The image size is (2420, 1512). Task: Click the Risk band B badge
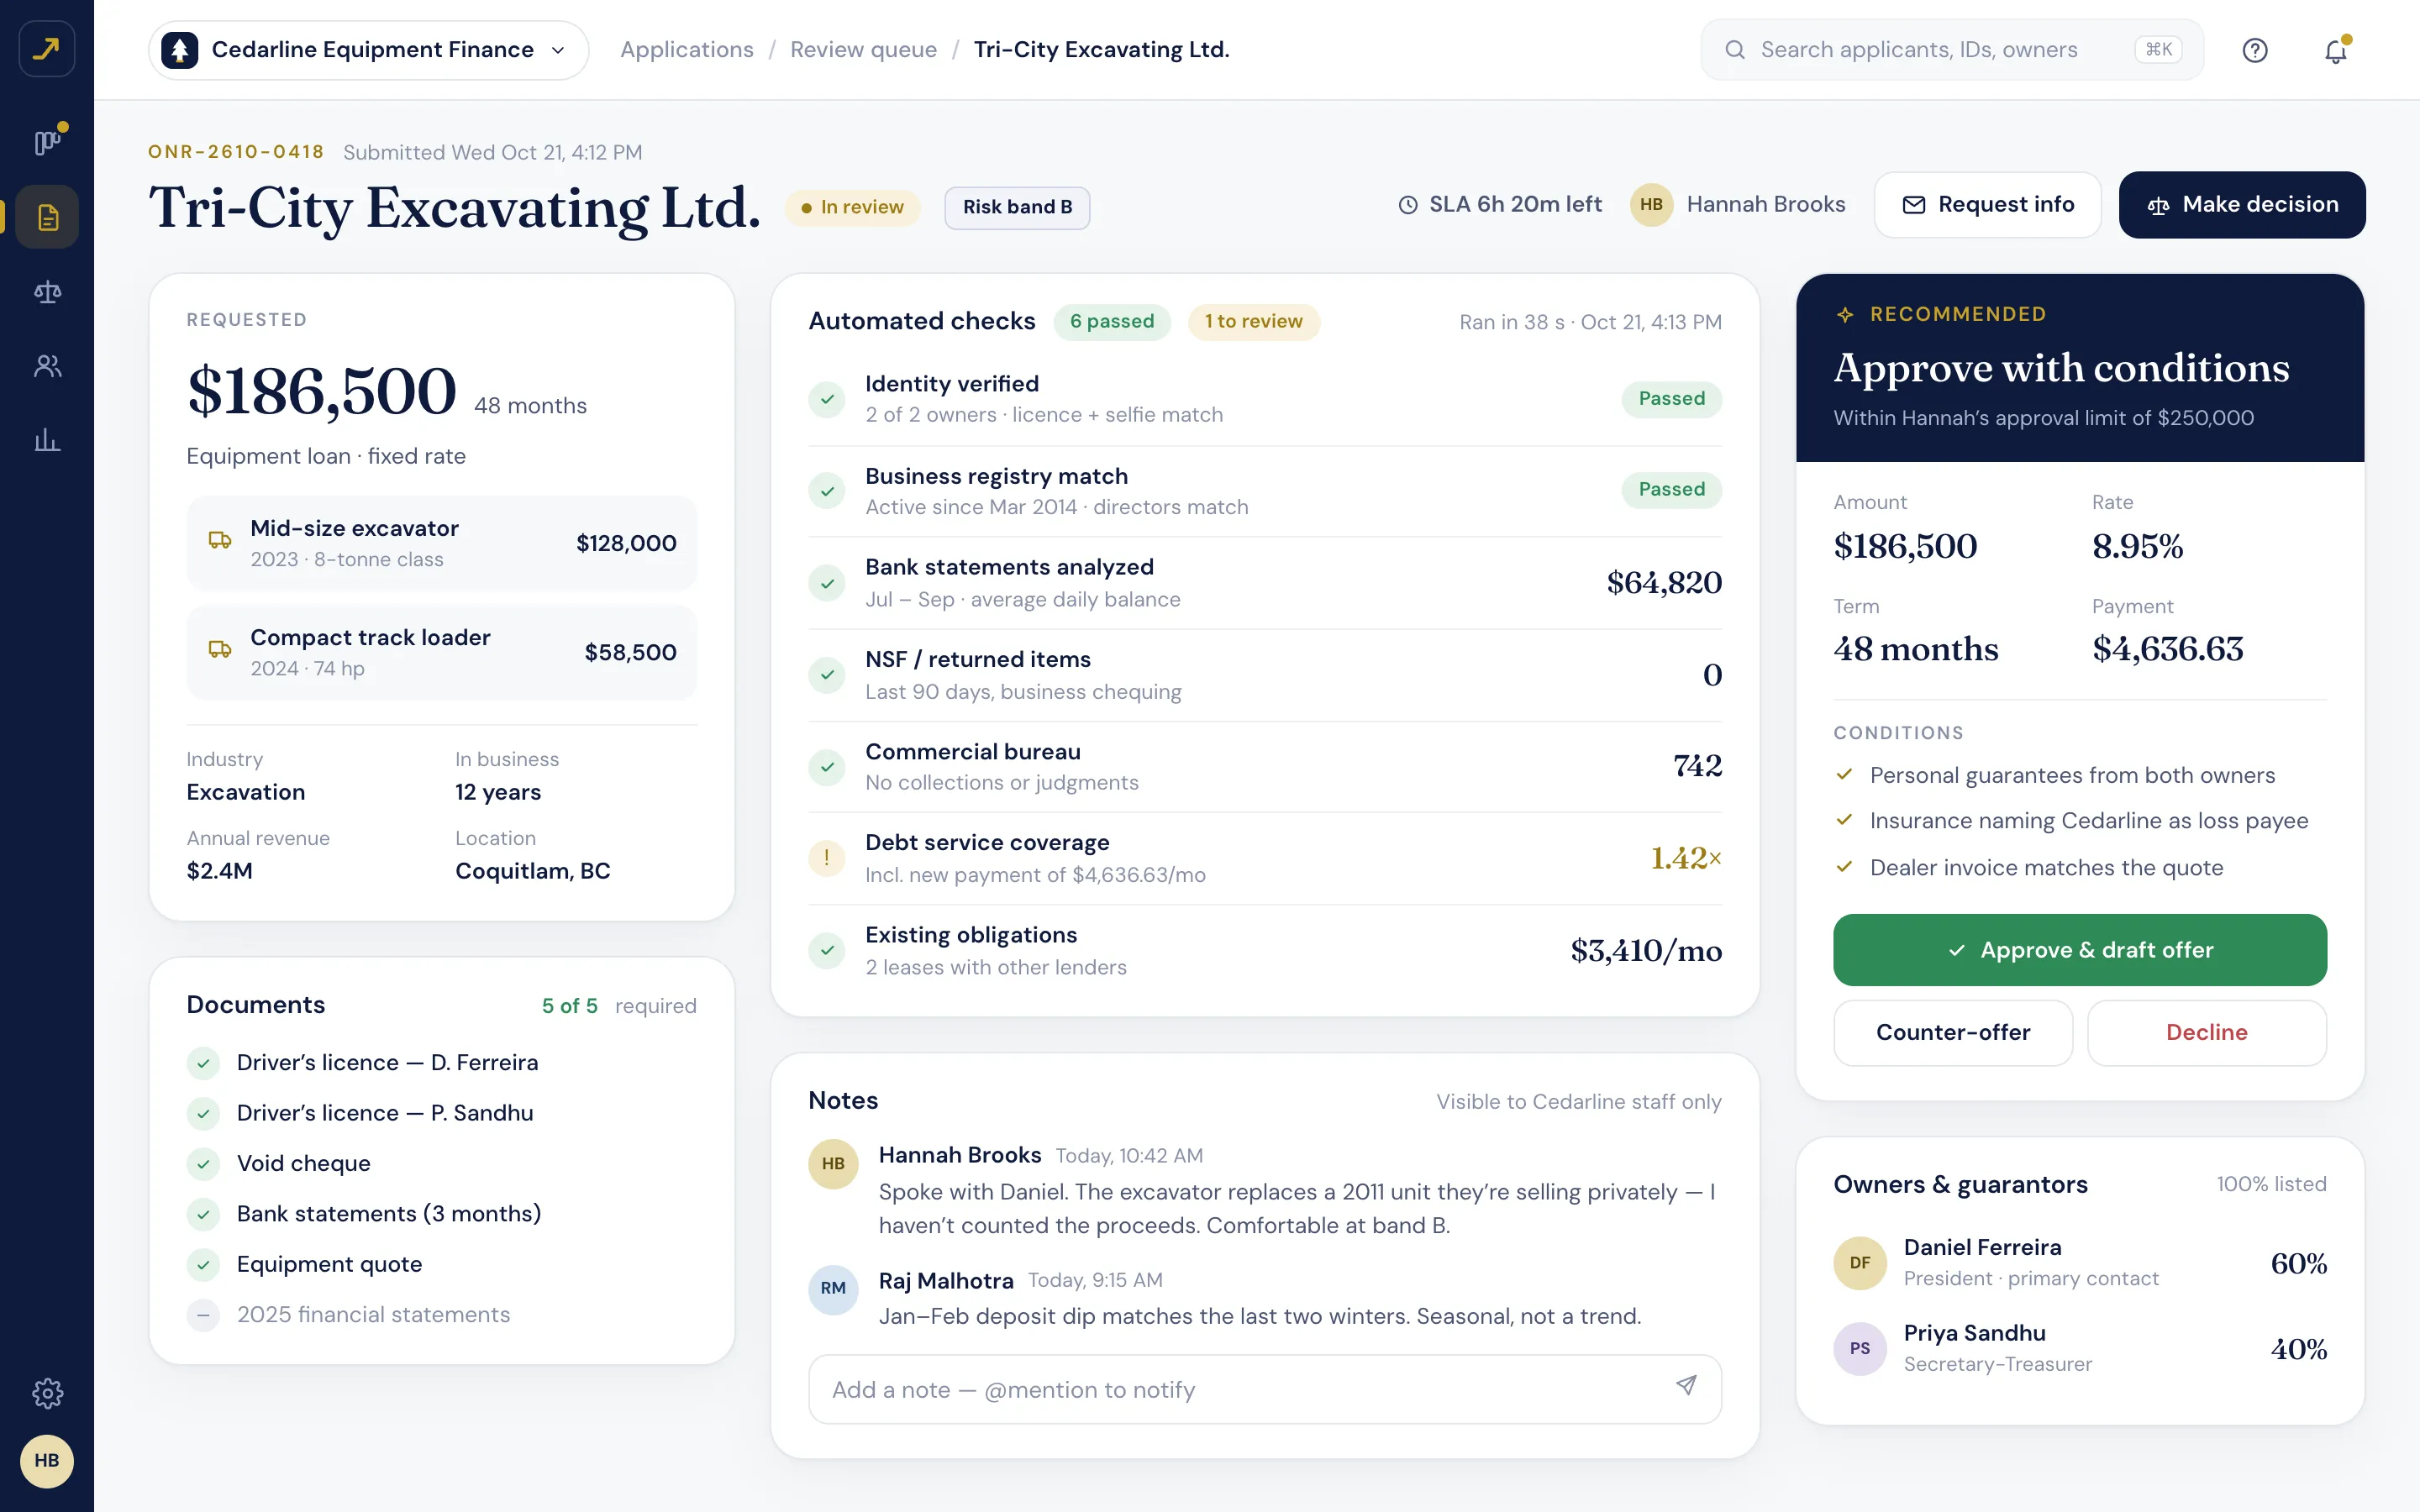click(1017, 207)
